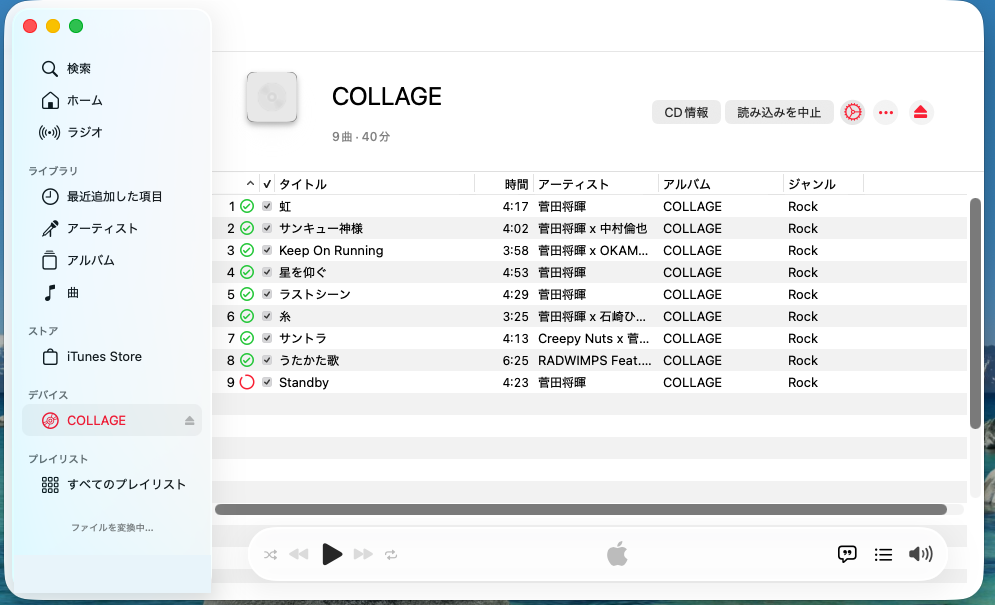Skip to previous track
The height and width of the screenshot is (605, 995).
299,554
